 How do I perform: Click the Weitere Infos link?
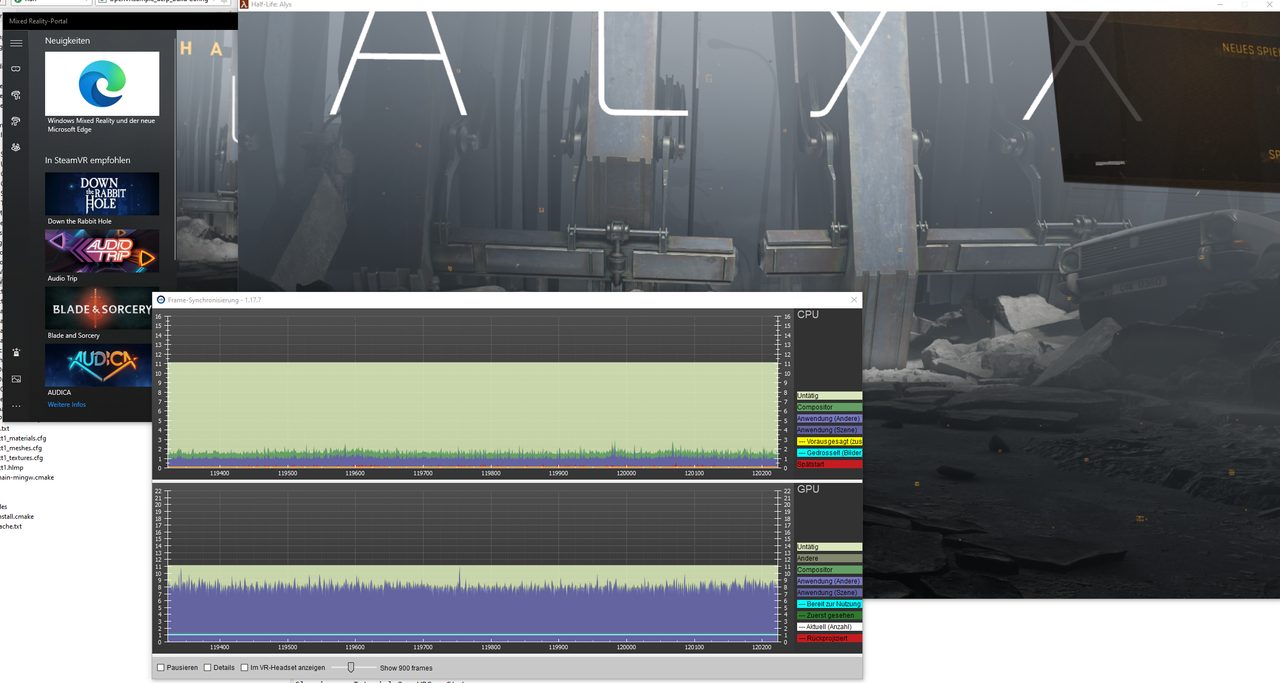click(67, 405)
